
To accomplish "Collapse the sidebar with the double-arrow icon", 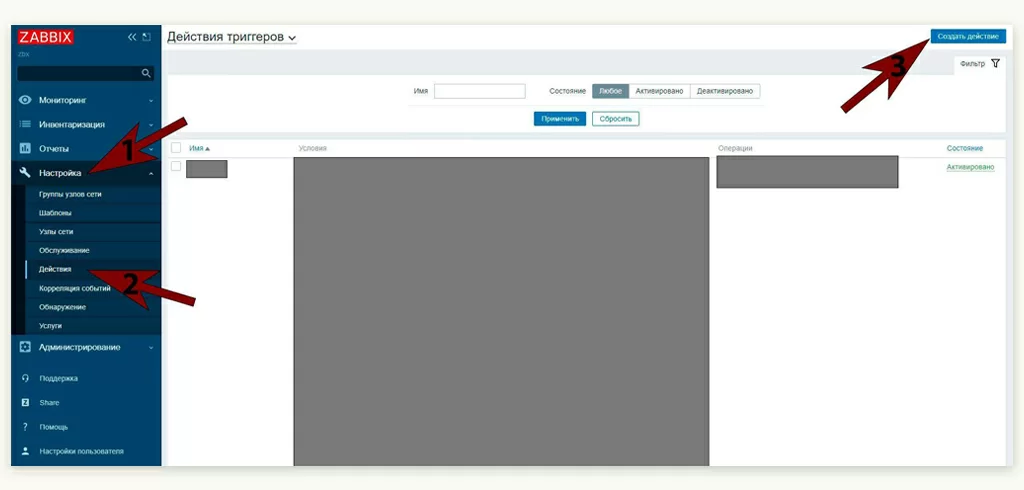I will [x=131, y=37].
